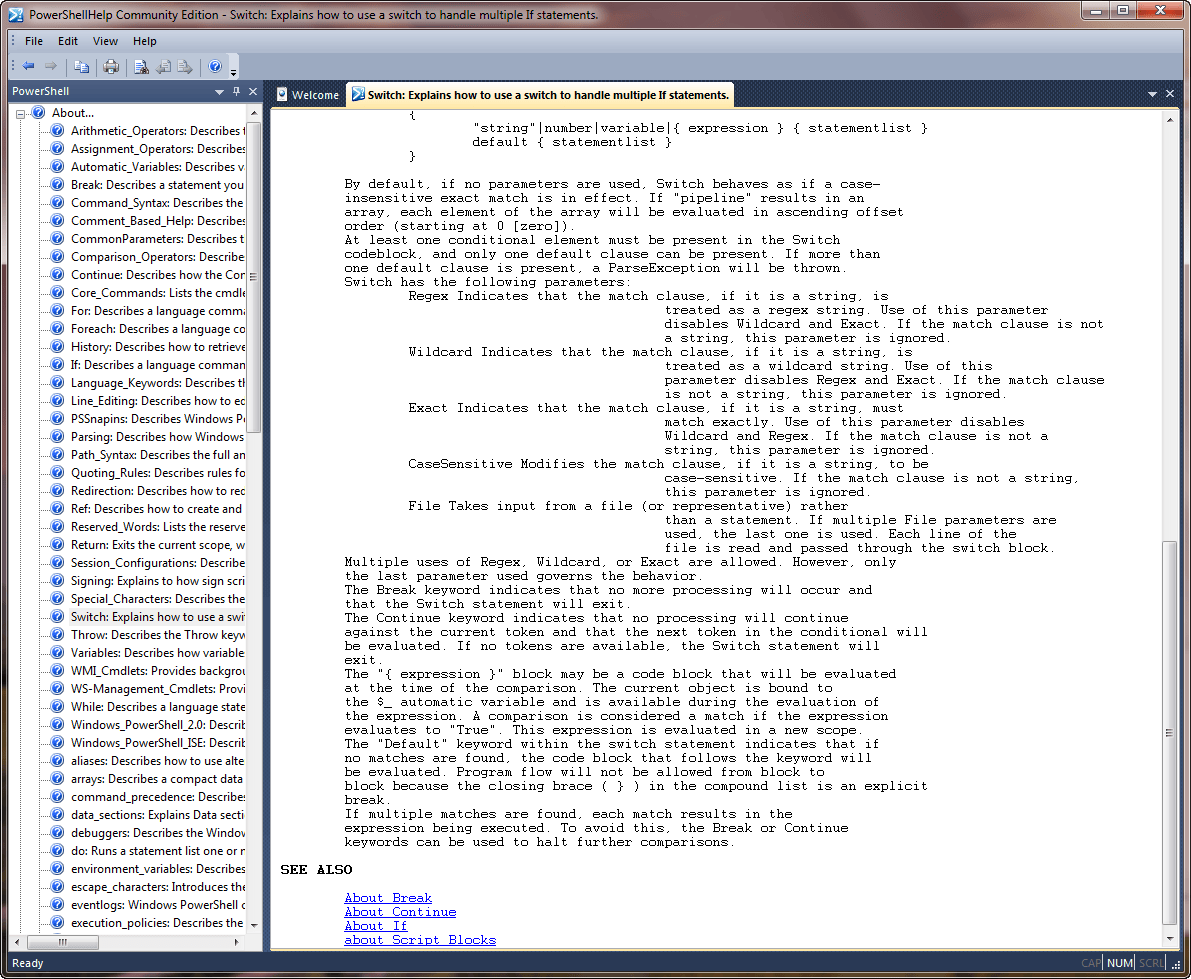Click the debuggers topic help icon
Image resolution: width=1191 pixels, height=979 pixels.
tap(57, 832)
